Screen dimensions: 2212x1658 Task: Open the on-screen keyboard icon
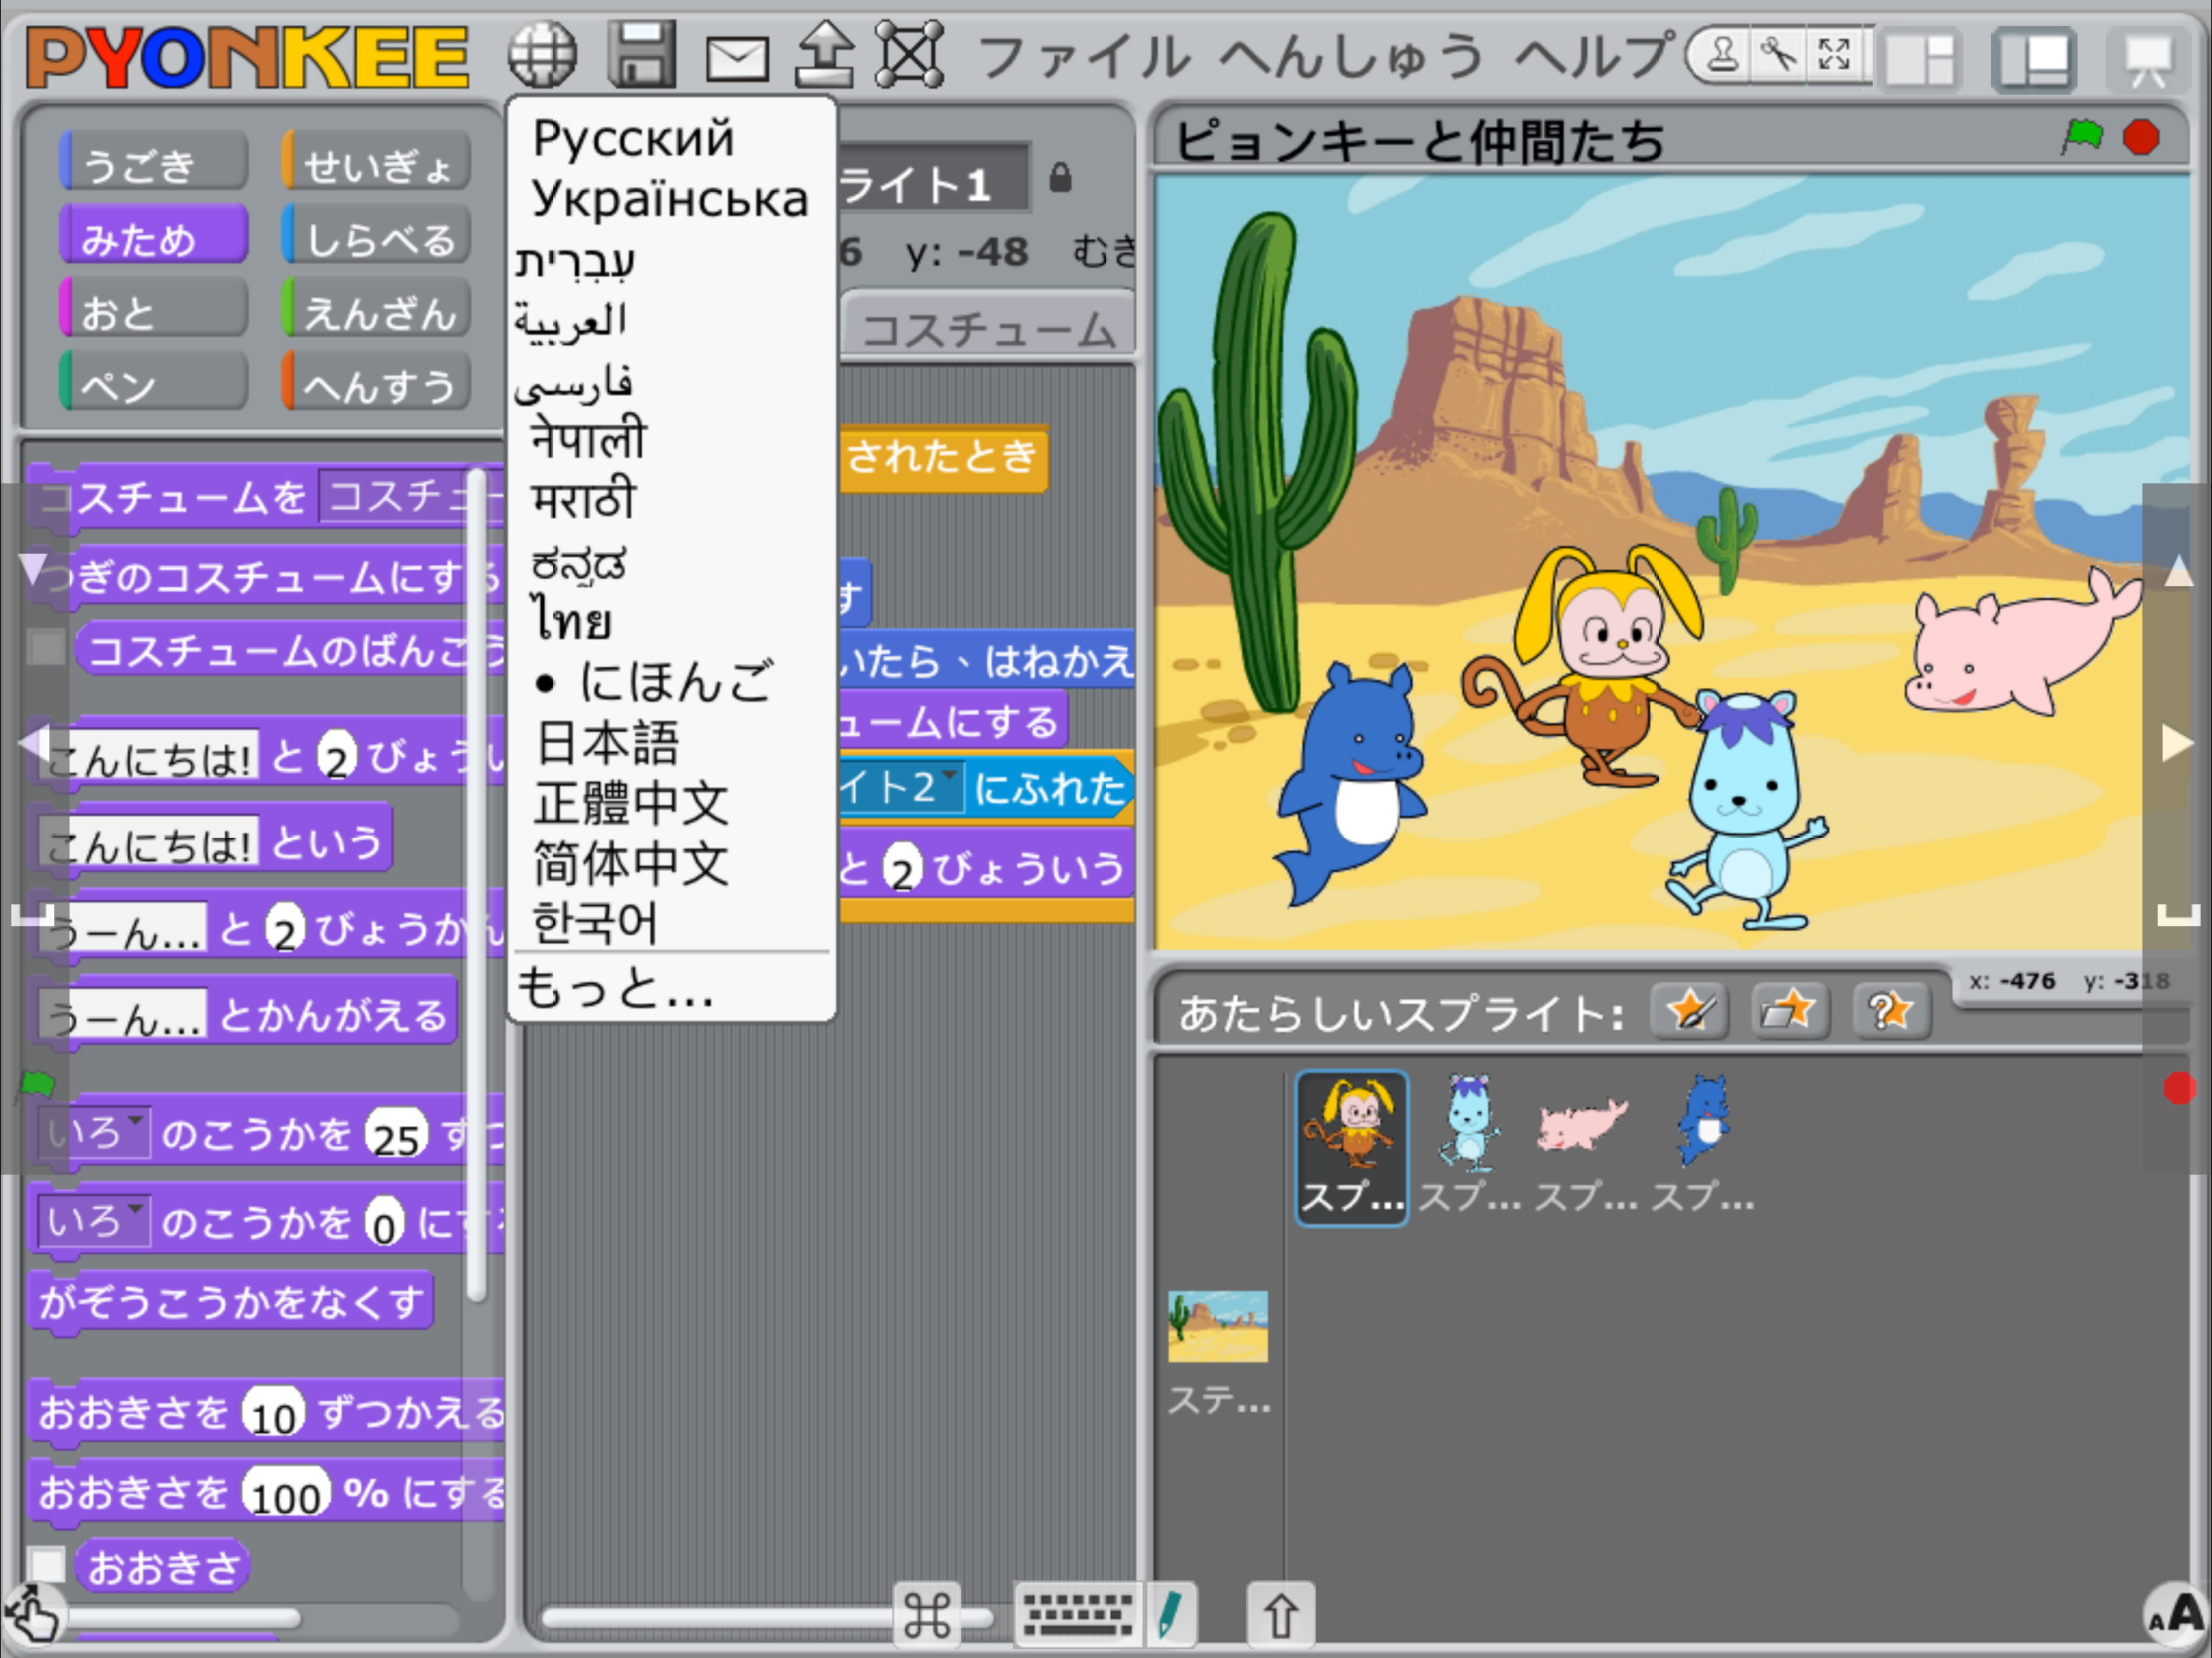pos(1077,1613)
